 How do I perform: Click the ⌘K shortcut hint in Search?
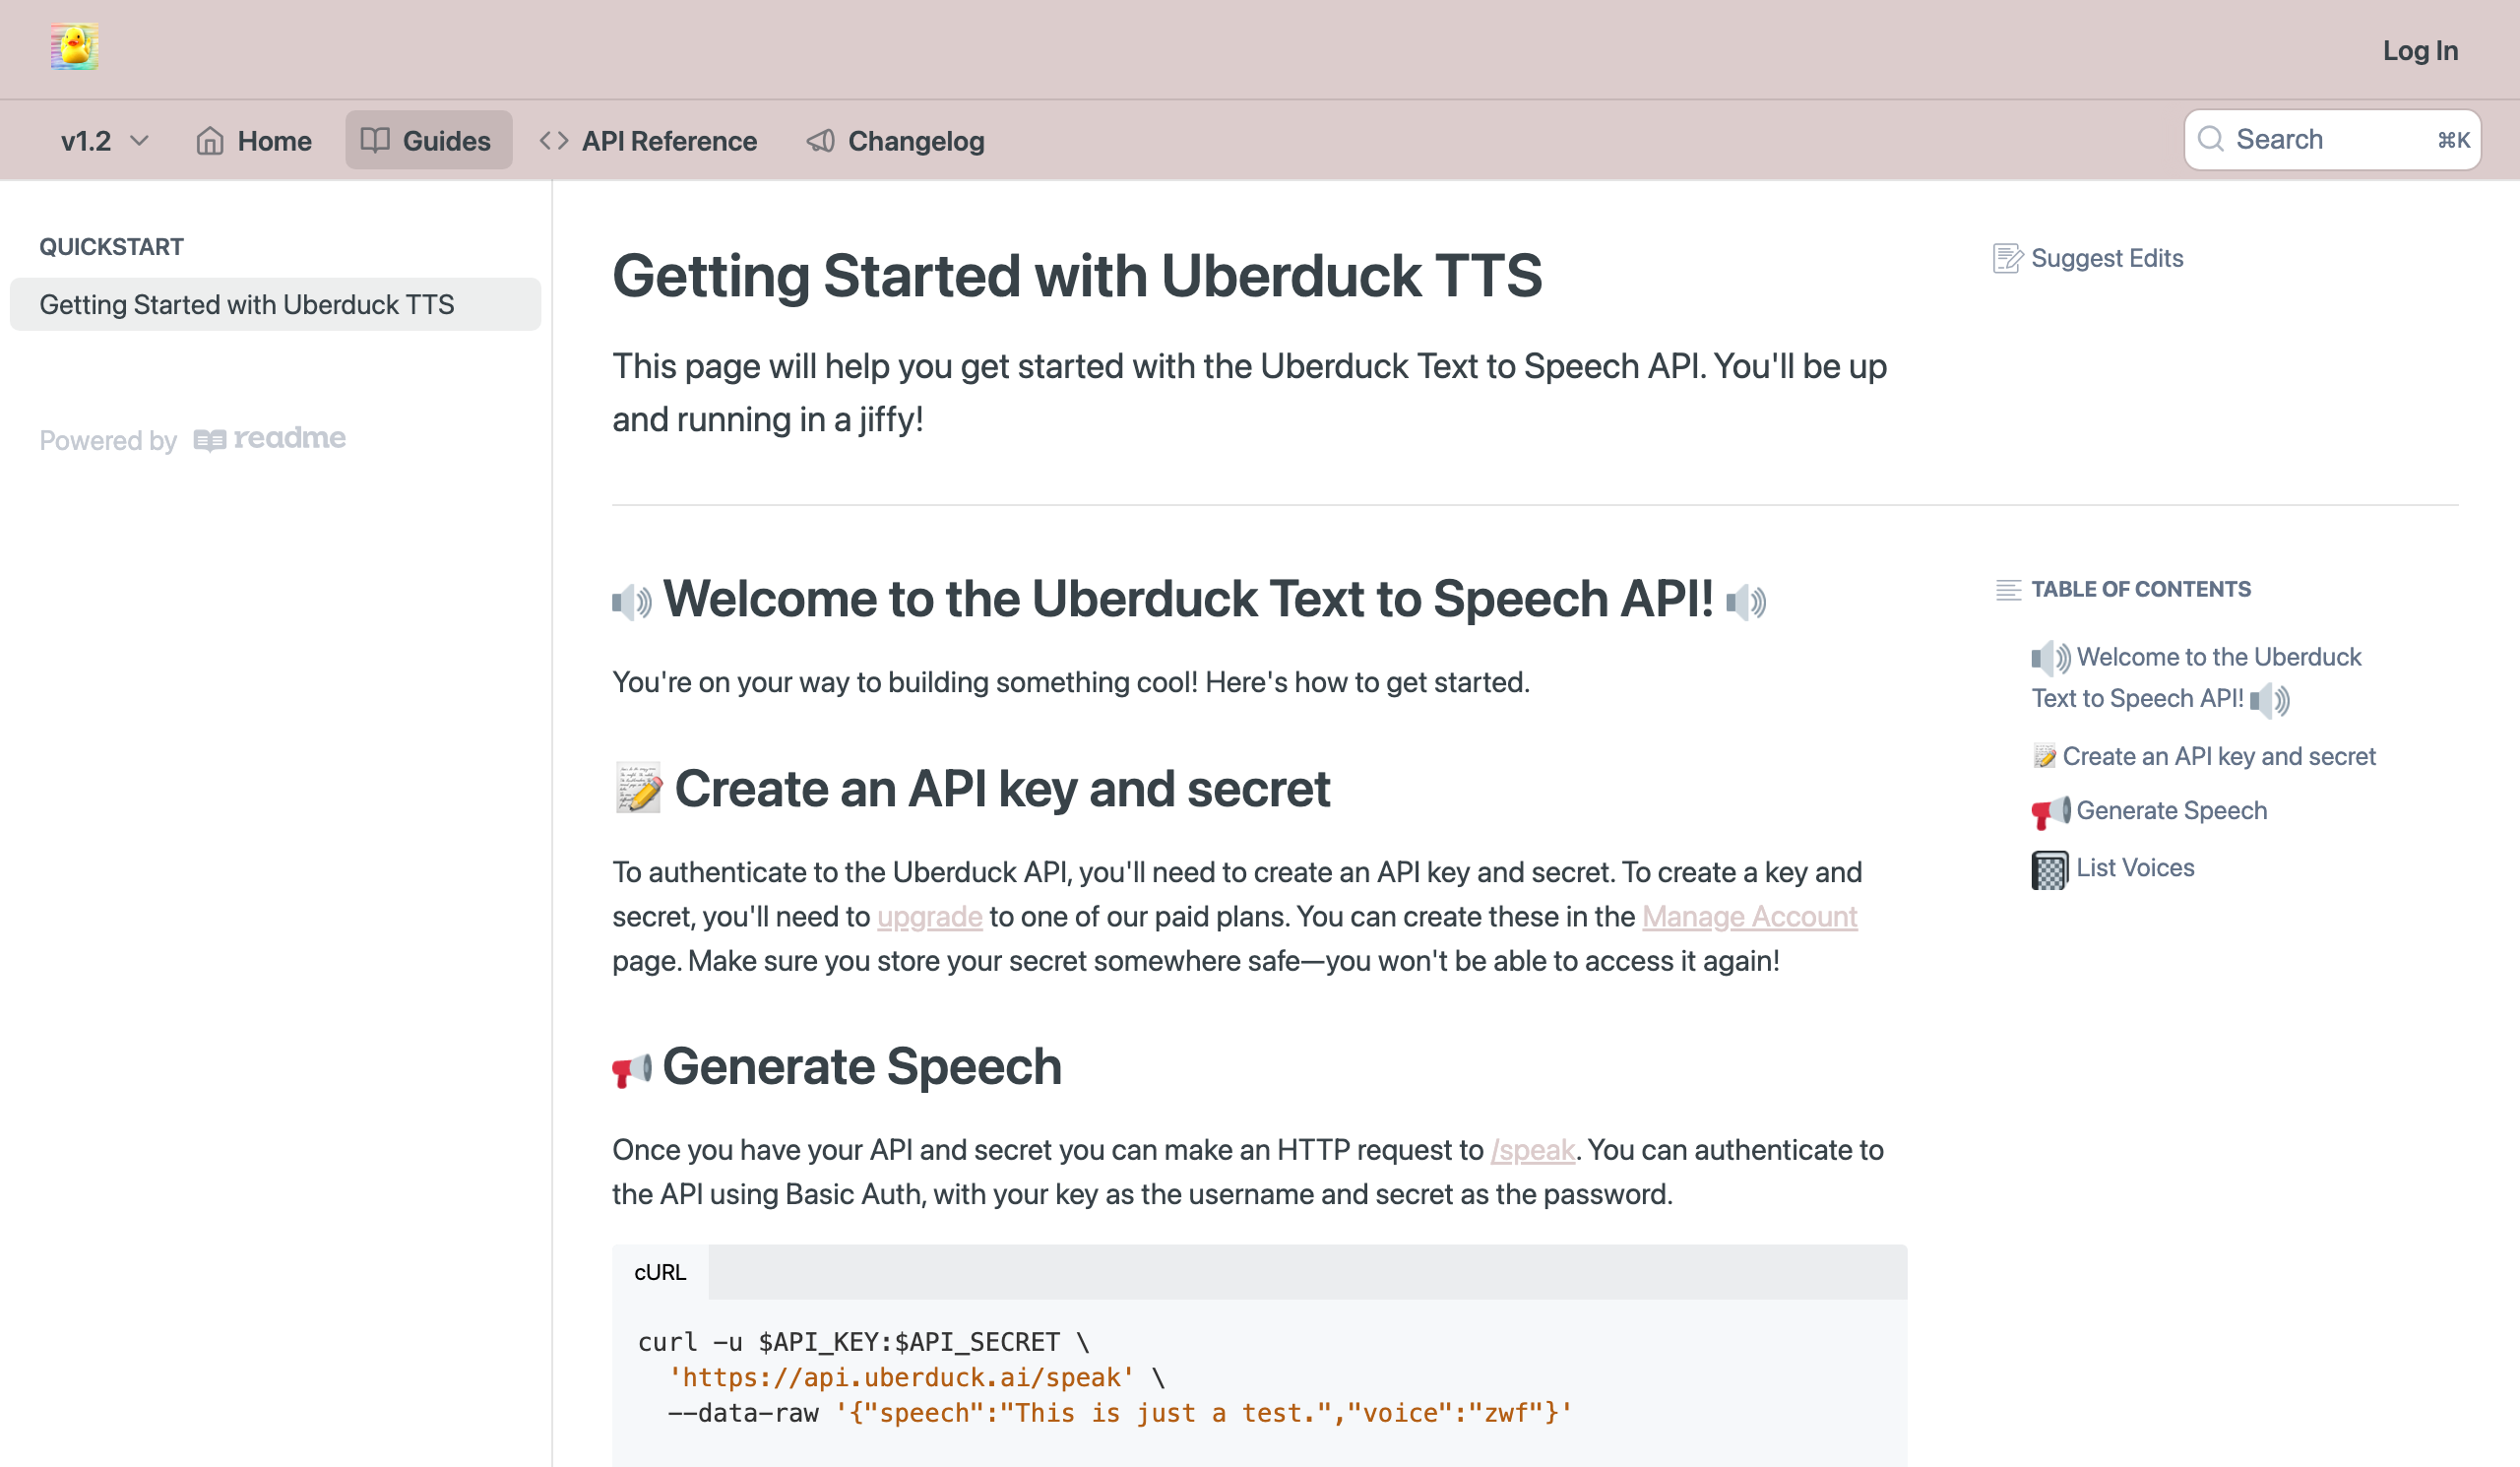click(x=2453, y=140)
